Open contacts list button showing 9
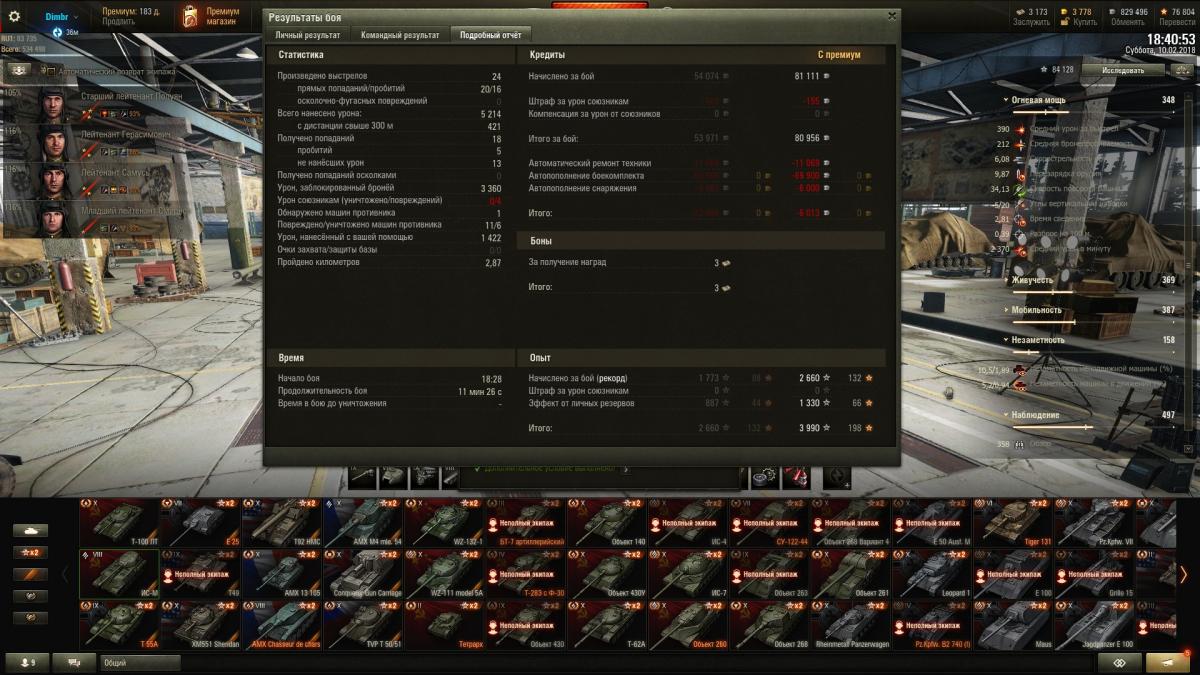The width and height of the screenshot is (1200, 675). [x=25, y=662]
